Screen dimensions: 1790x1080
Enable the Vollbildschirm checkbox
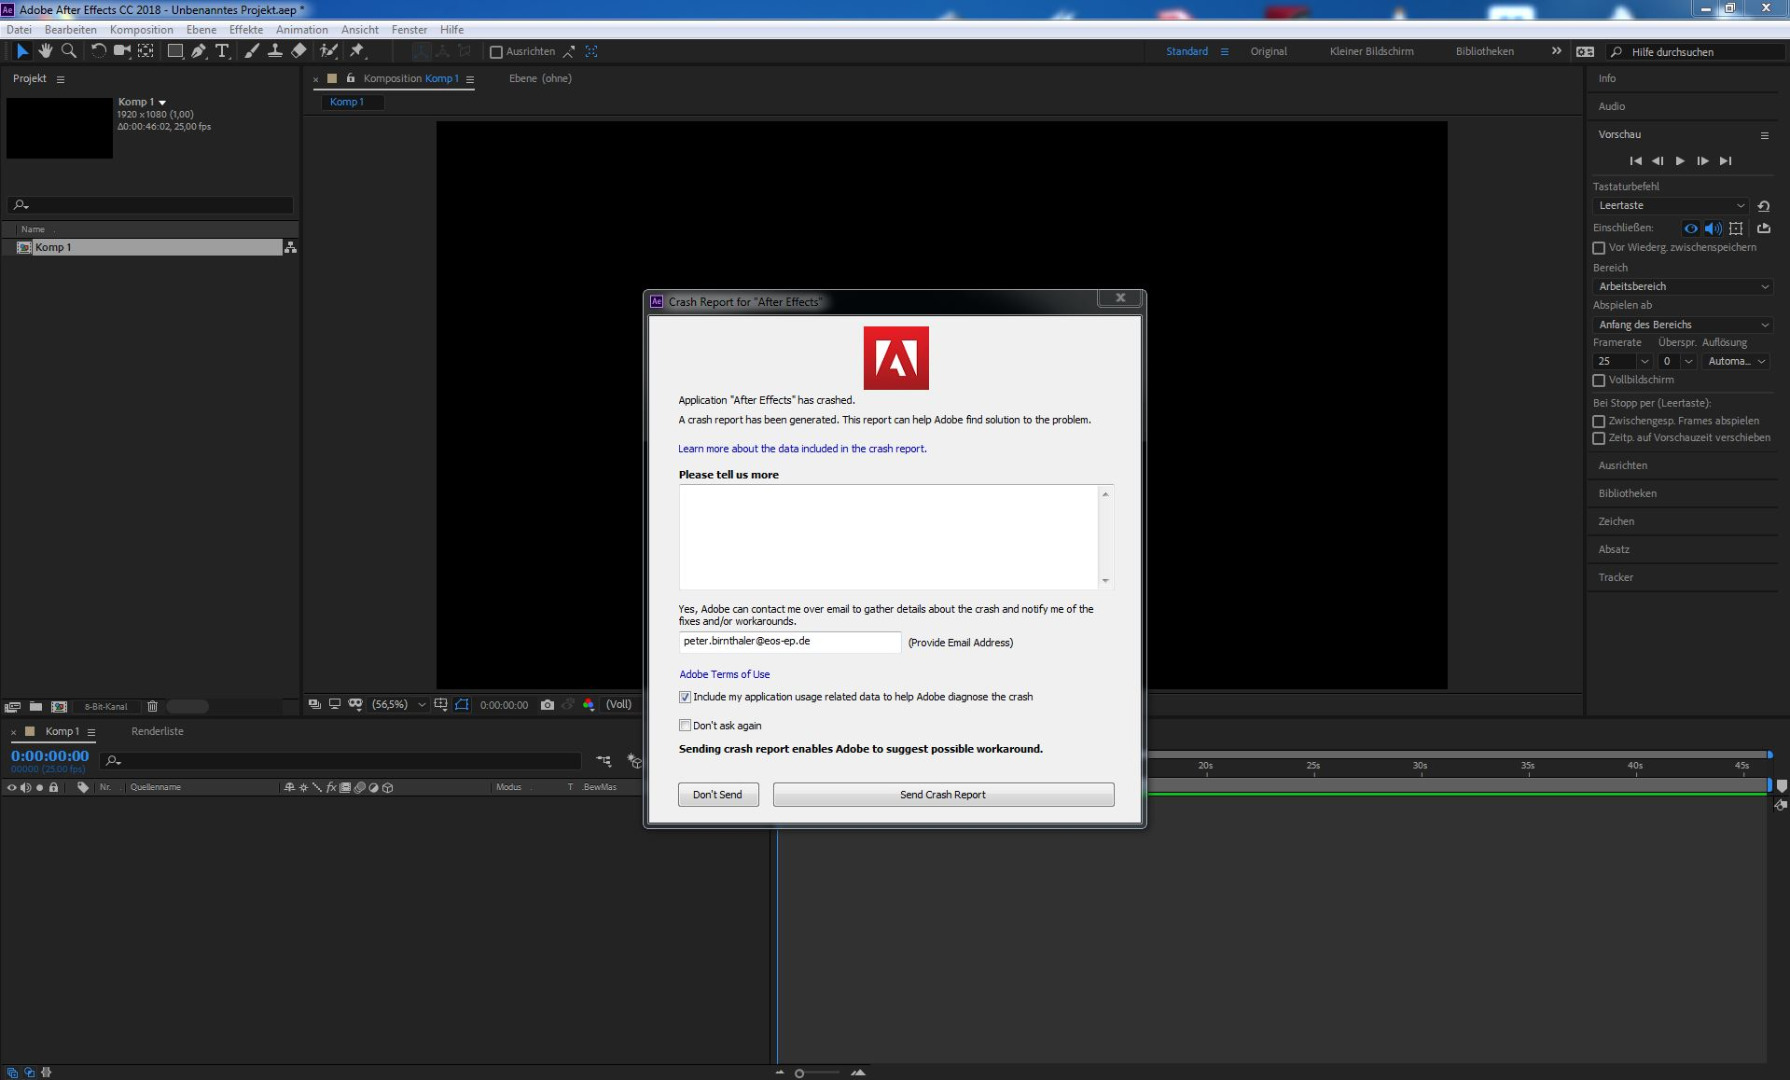[x=1599, y=380]
